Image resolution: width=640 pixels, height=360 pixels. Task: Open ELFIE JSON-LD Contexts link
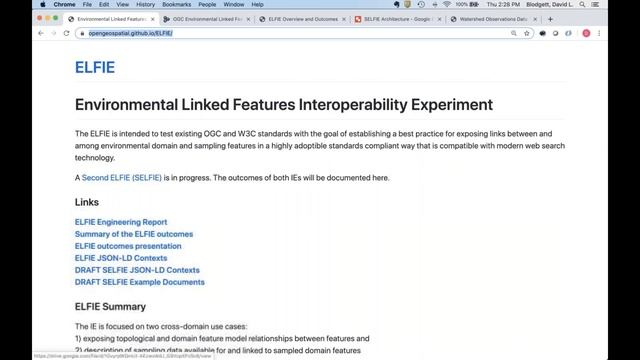pos(121,258)
